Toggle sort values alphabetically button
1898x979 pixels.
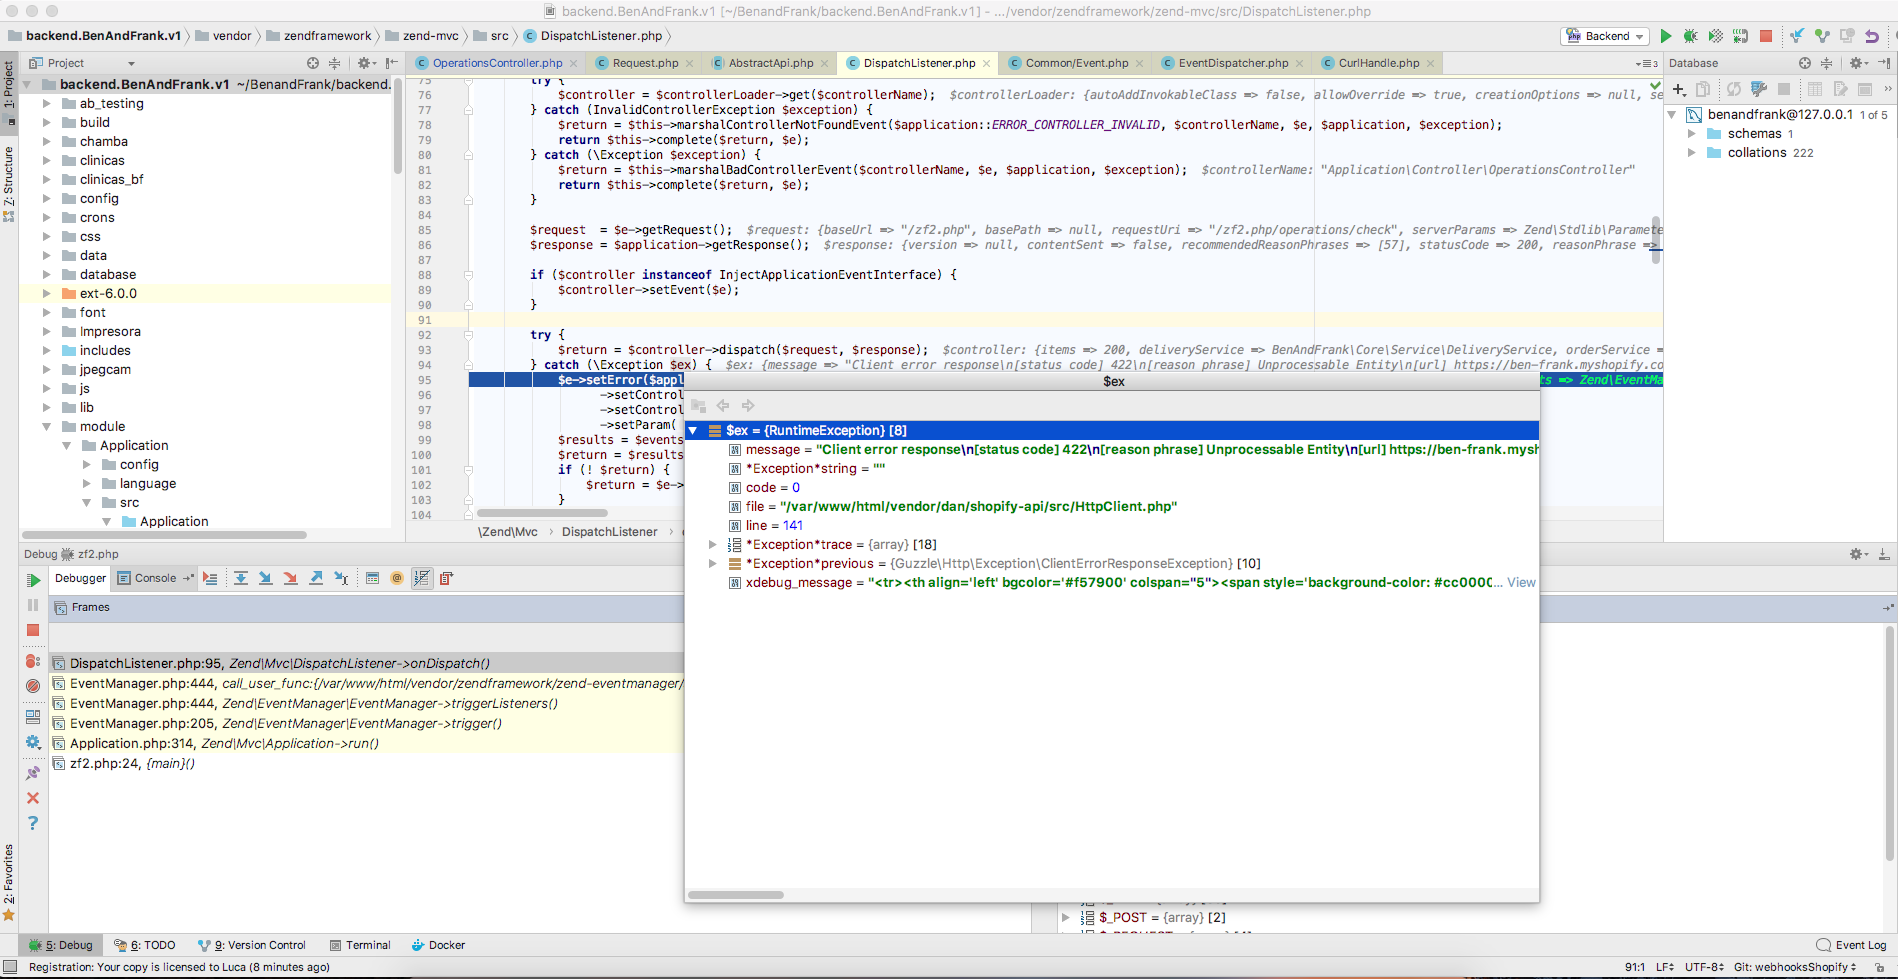pos(422,578)
